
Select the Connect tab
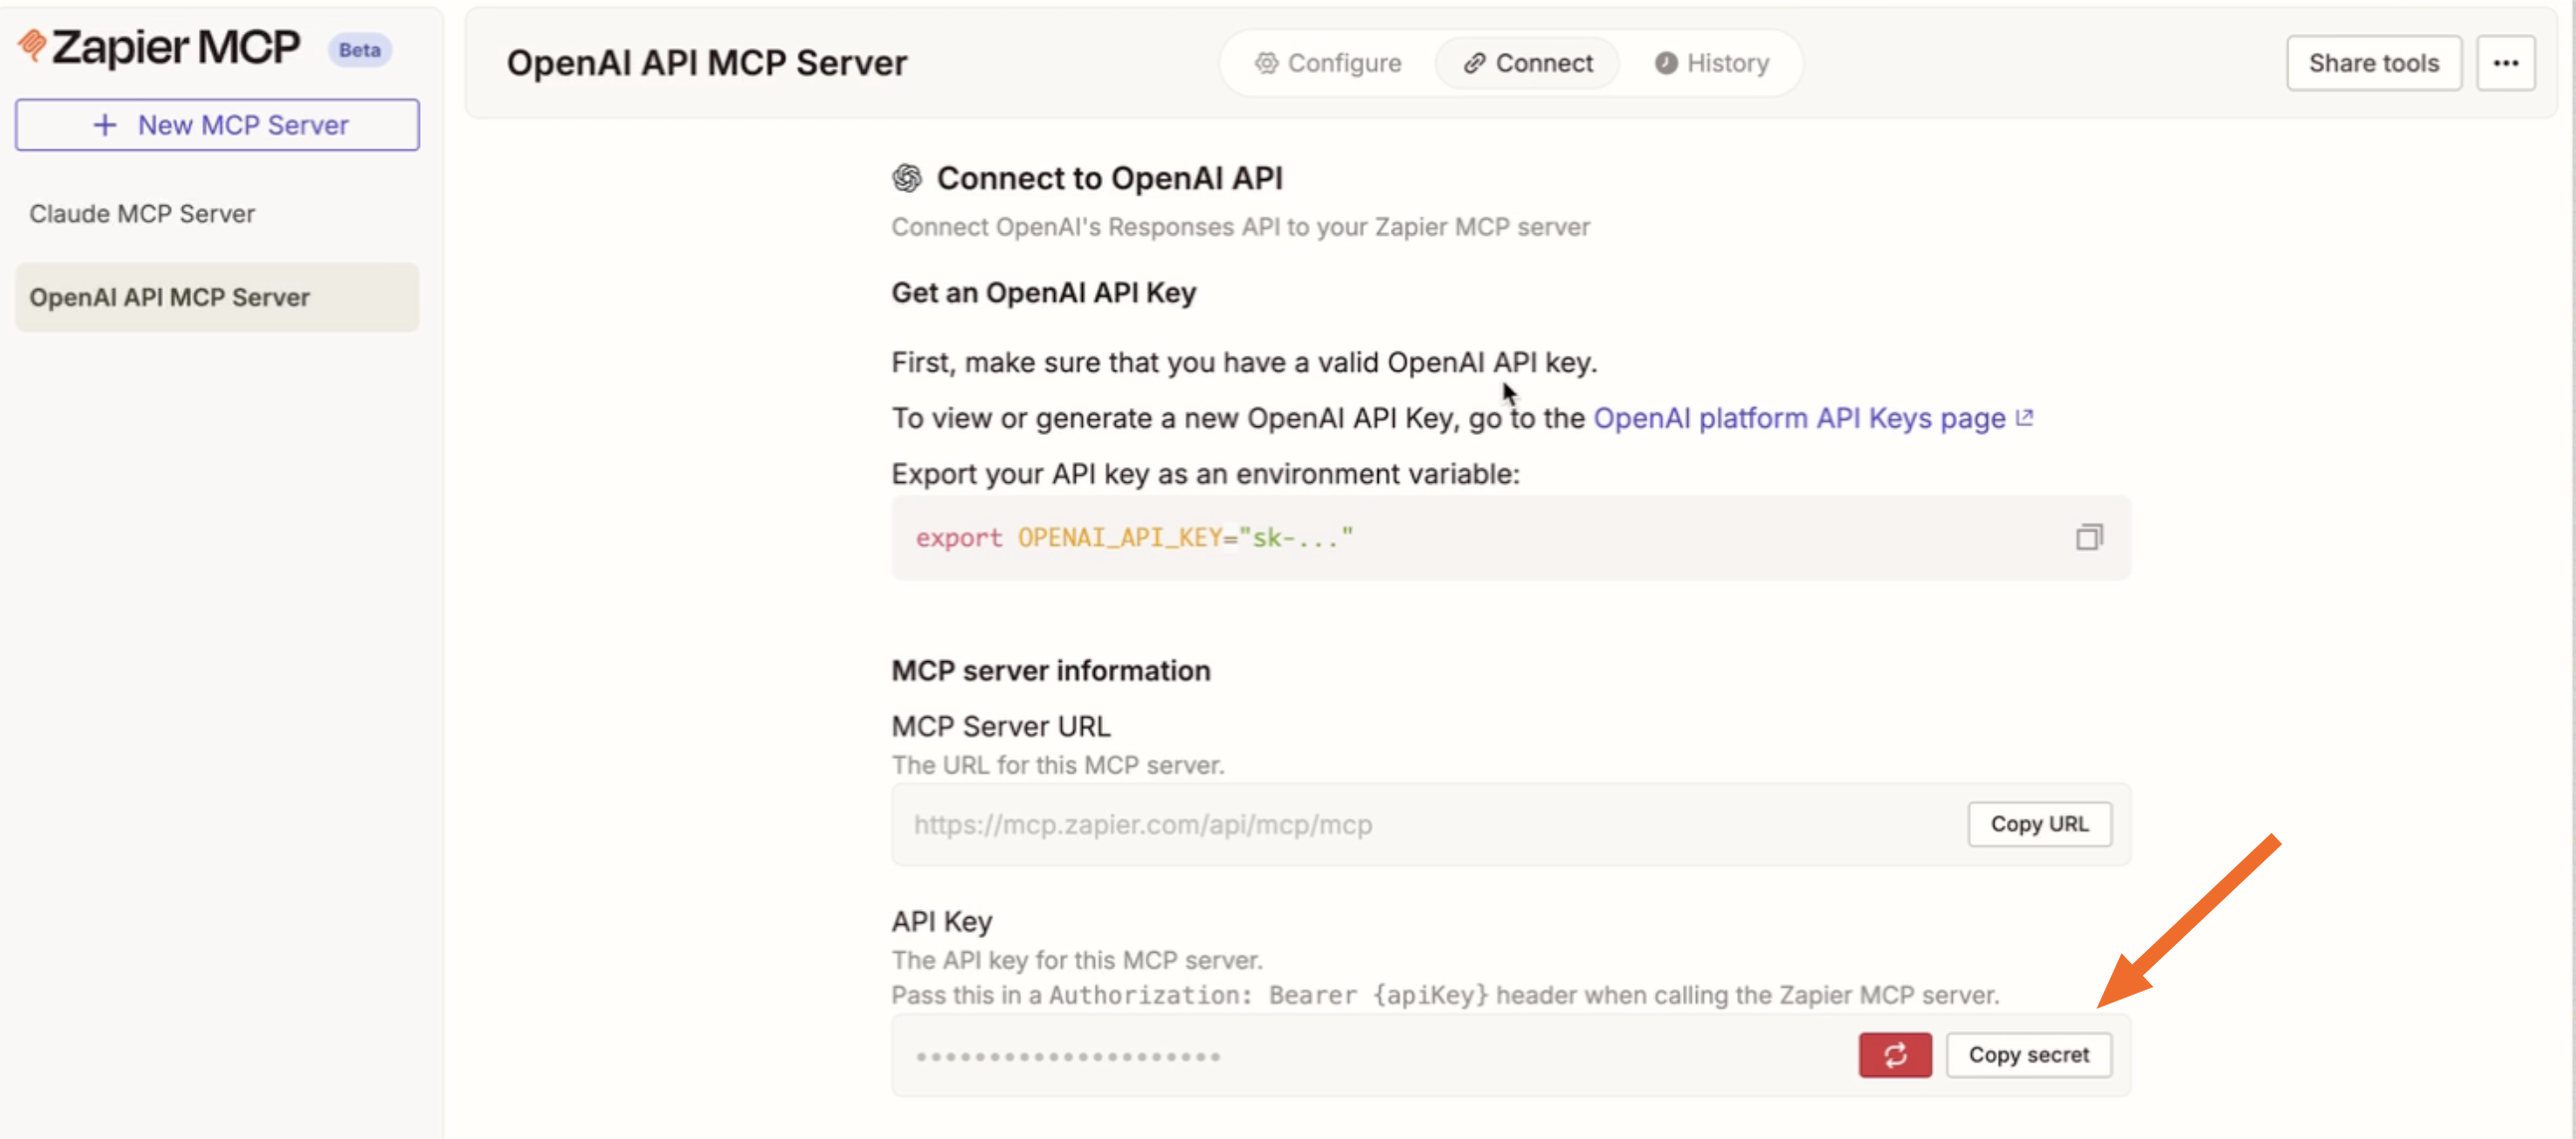click(x=1527, y=63)
